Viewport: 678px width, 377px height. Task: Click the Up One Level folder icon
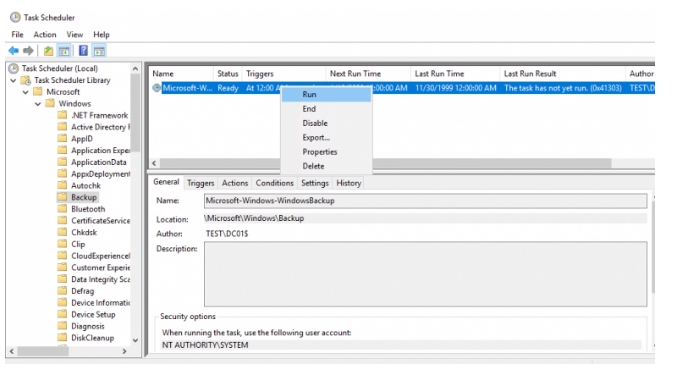point(48,51)
